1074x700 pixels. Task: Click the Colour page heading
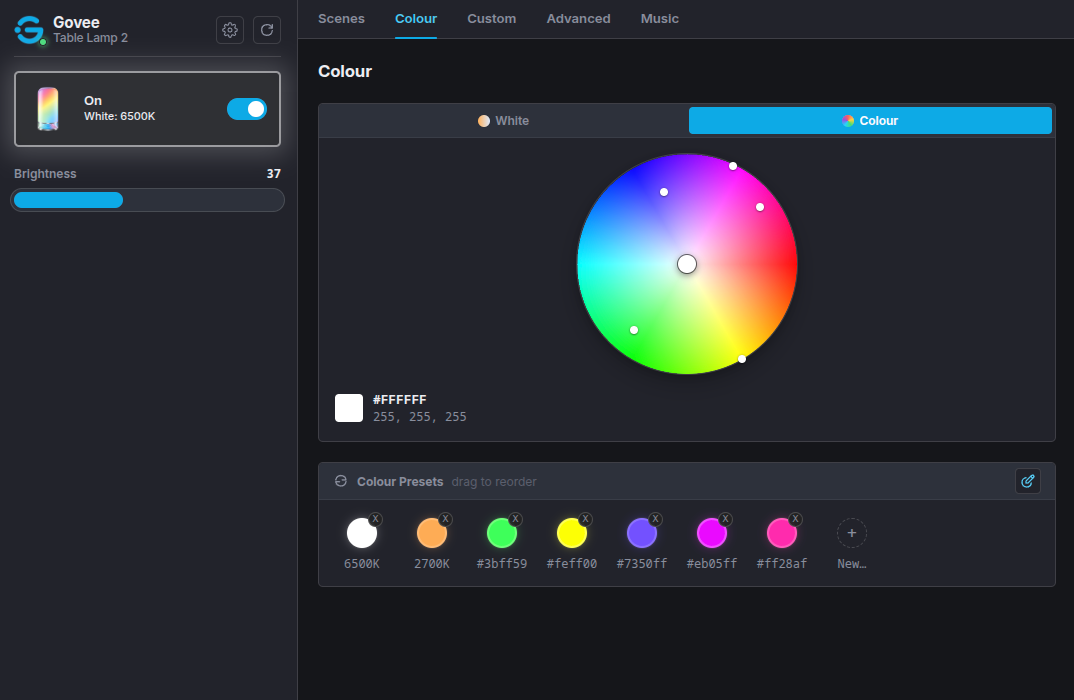(345, 71)
